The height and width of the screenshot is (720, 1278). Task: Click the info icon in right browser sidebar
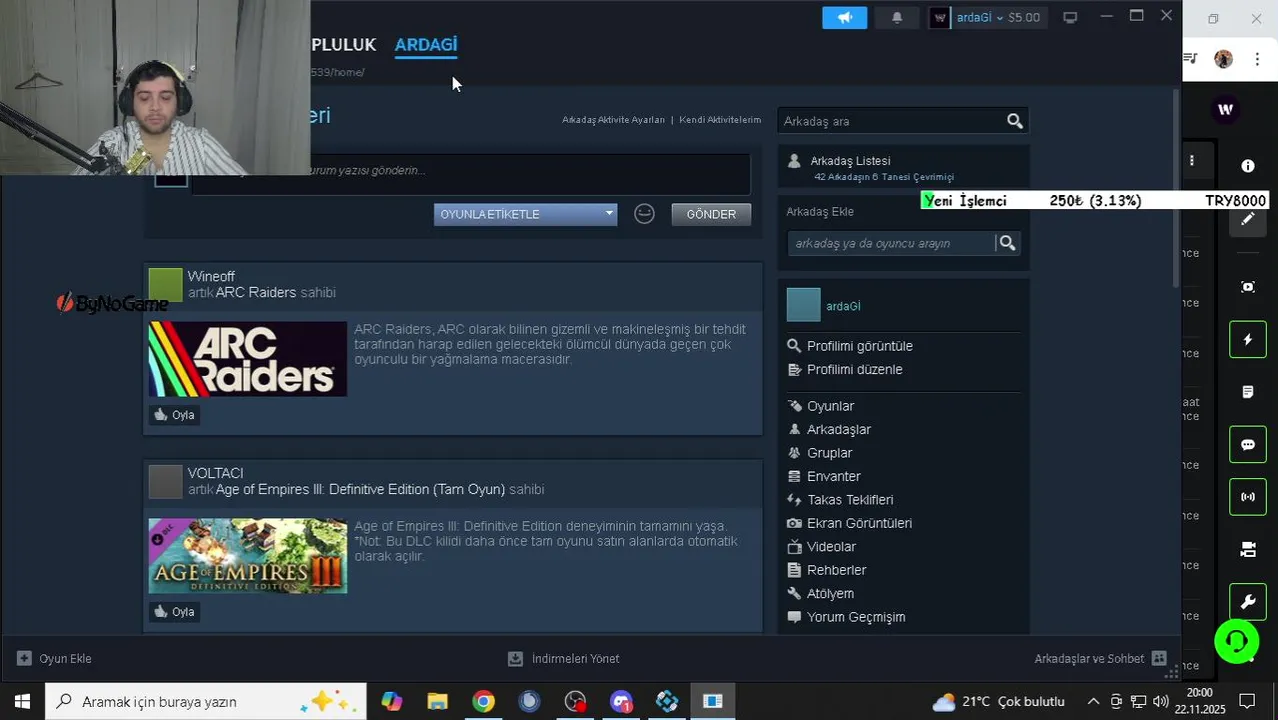tap(1248, 166)
